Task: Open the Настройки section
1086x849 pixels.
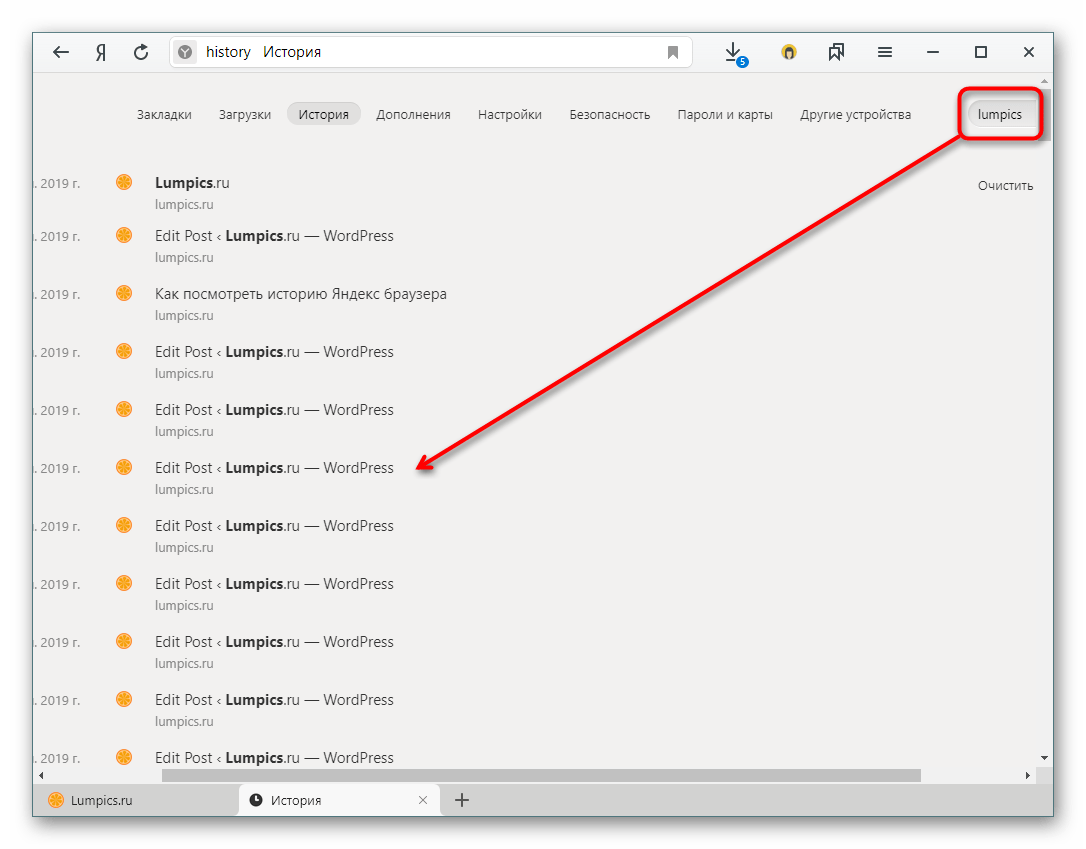Action: (x=509, y=114)
